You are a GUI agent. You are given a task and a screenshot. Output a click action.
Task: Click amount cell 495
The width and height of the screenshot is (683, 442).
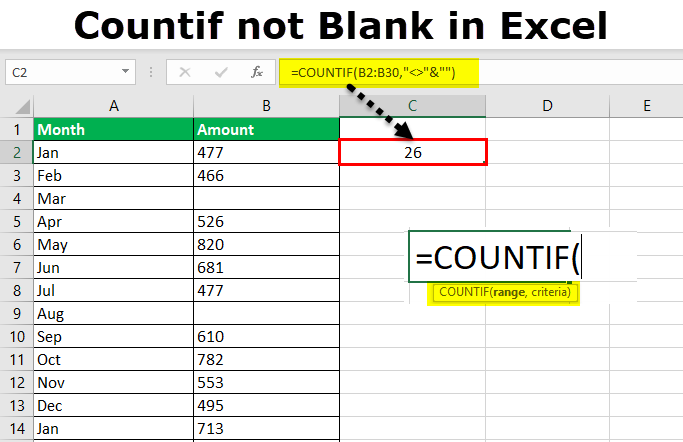point(267,406)
